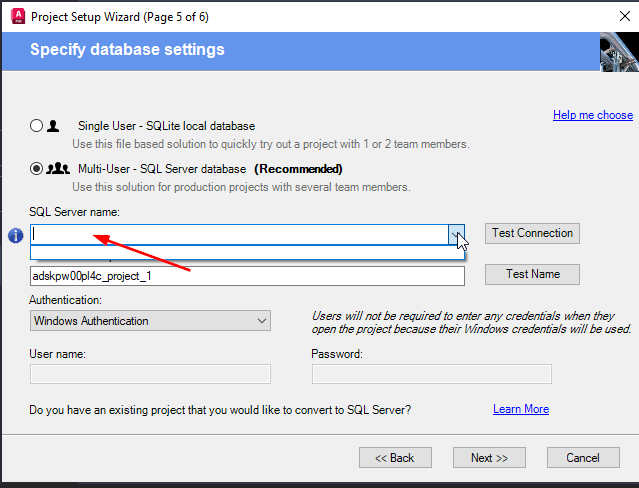Cancel the Project Setup Wizard
This screenshot has width=639, height=488.
[583, 458]
